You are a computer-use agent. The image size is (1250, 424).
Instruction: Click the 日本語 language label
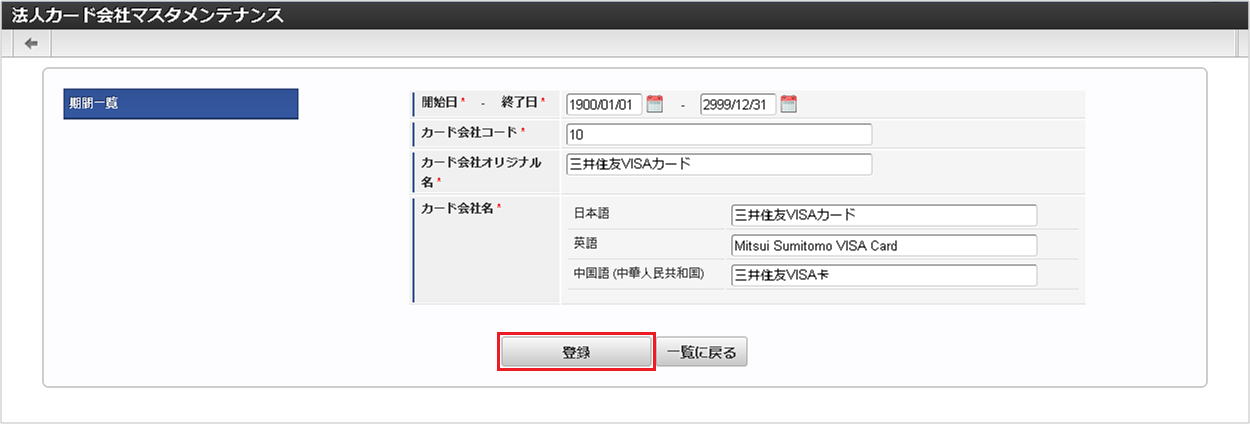pos(591,214)
